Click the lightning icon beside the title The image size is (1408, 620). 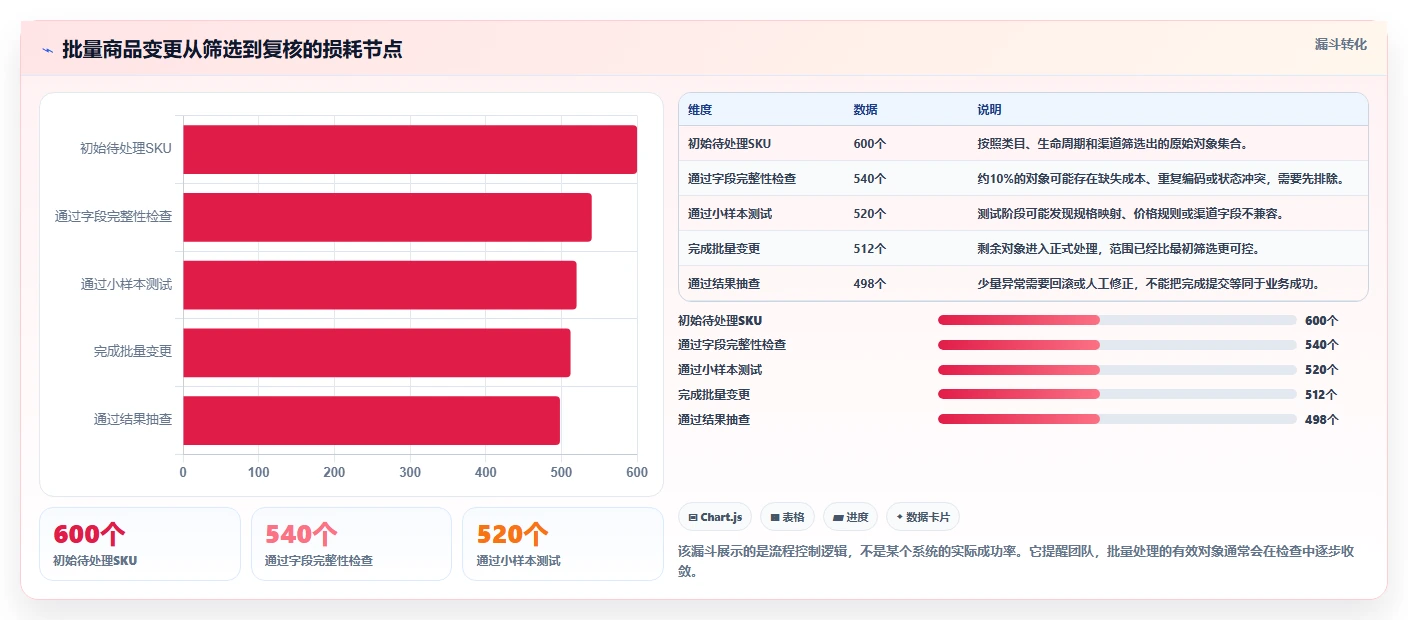[47, 50]
